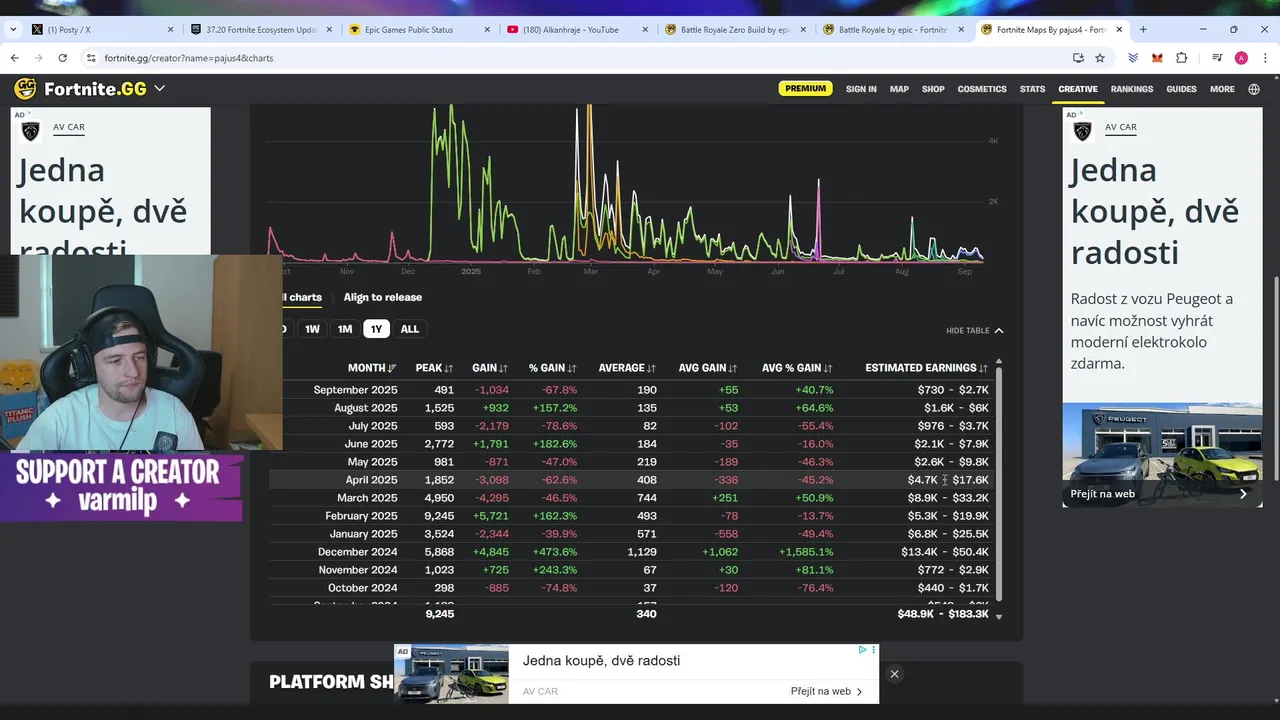Sort table by PEAK column arrows

449,368
